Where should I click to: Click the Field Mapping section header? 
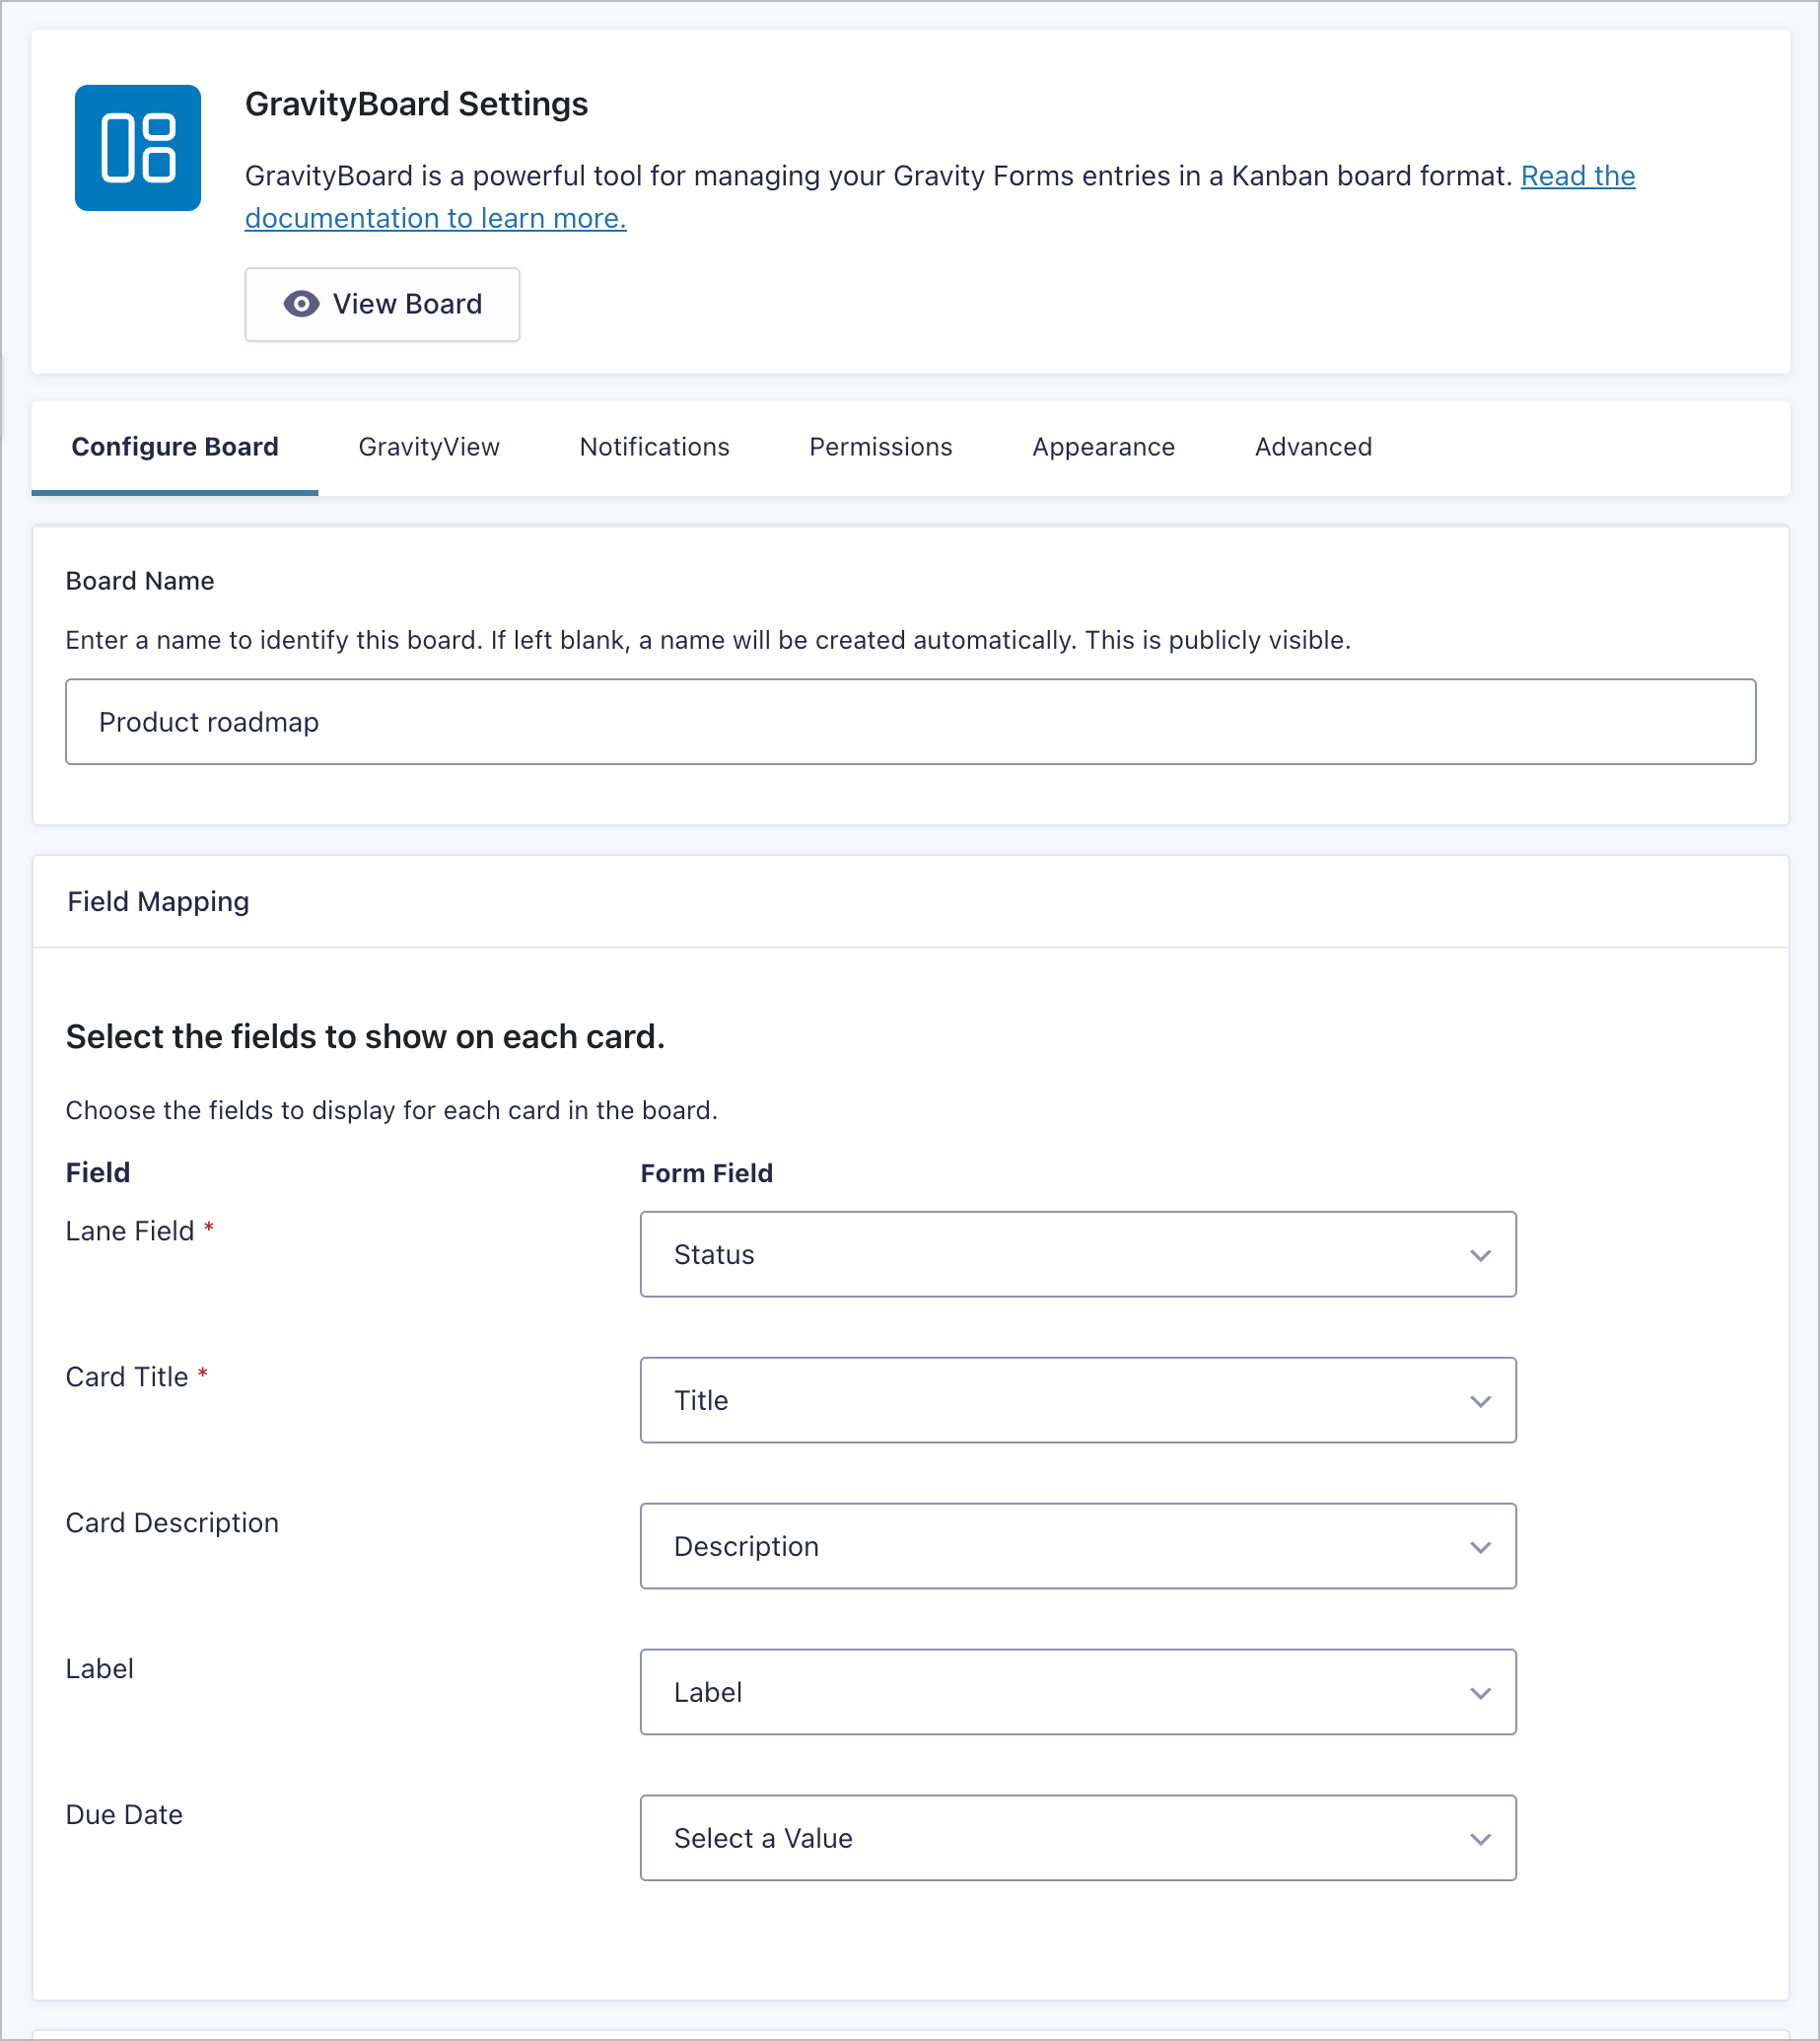click(158, 902)
